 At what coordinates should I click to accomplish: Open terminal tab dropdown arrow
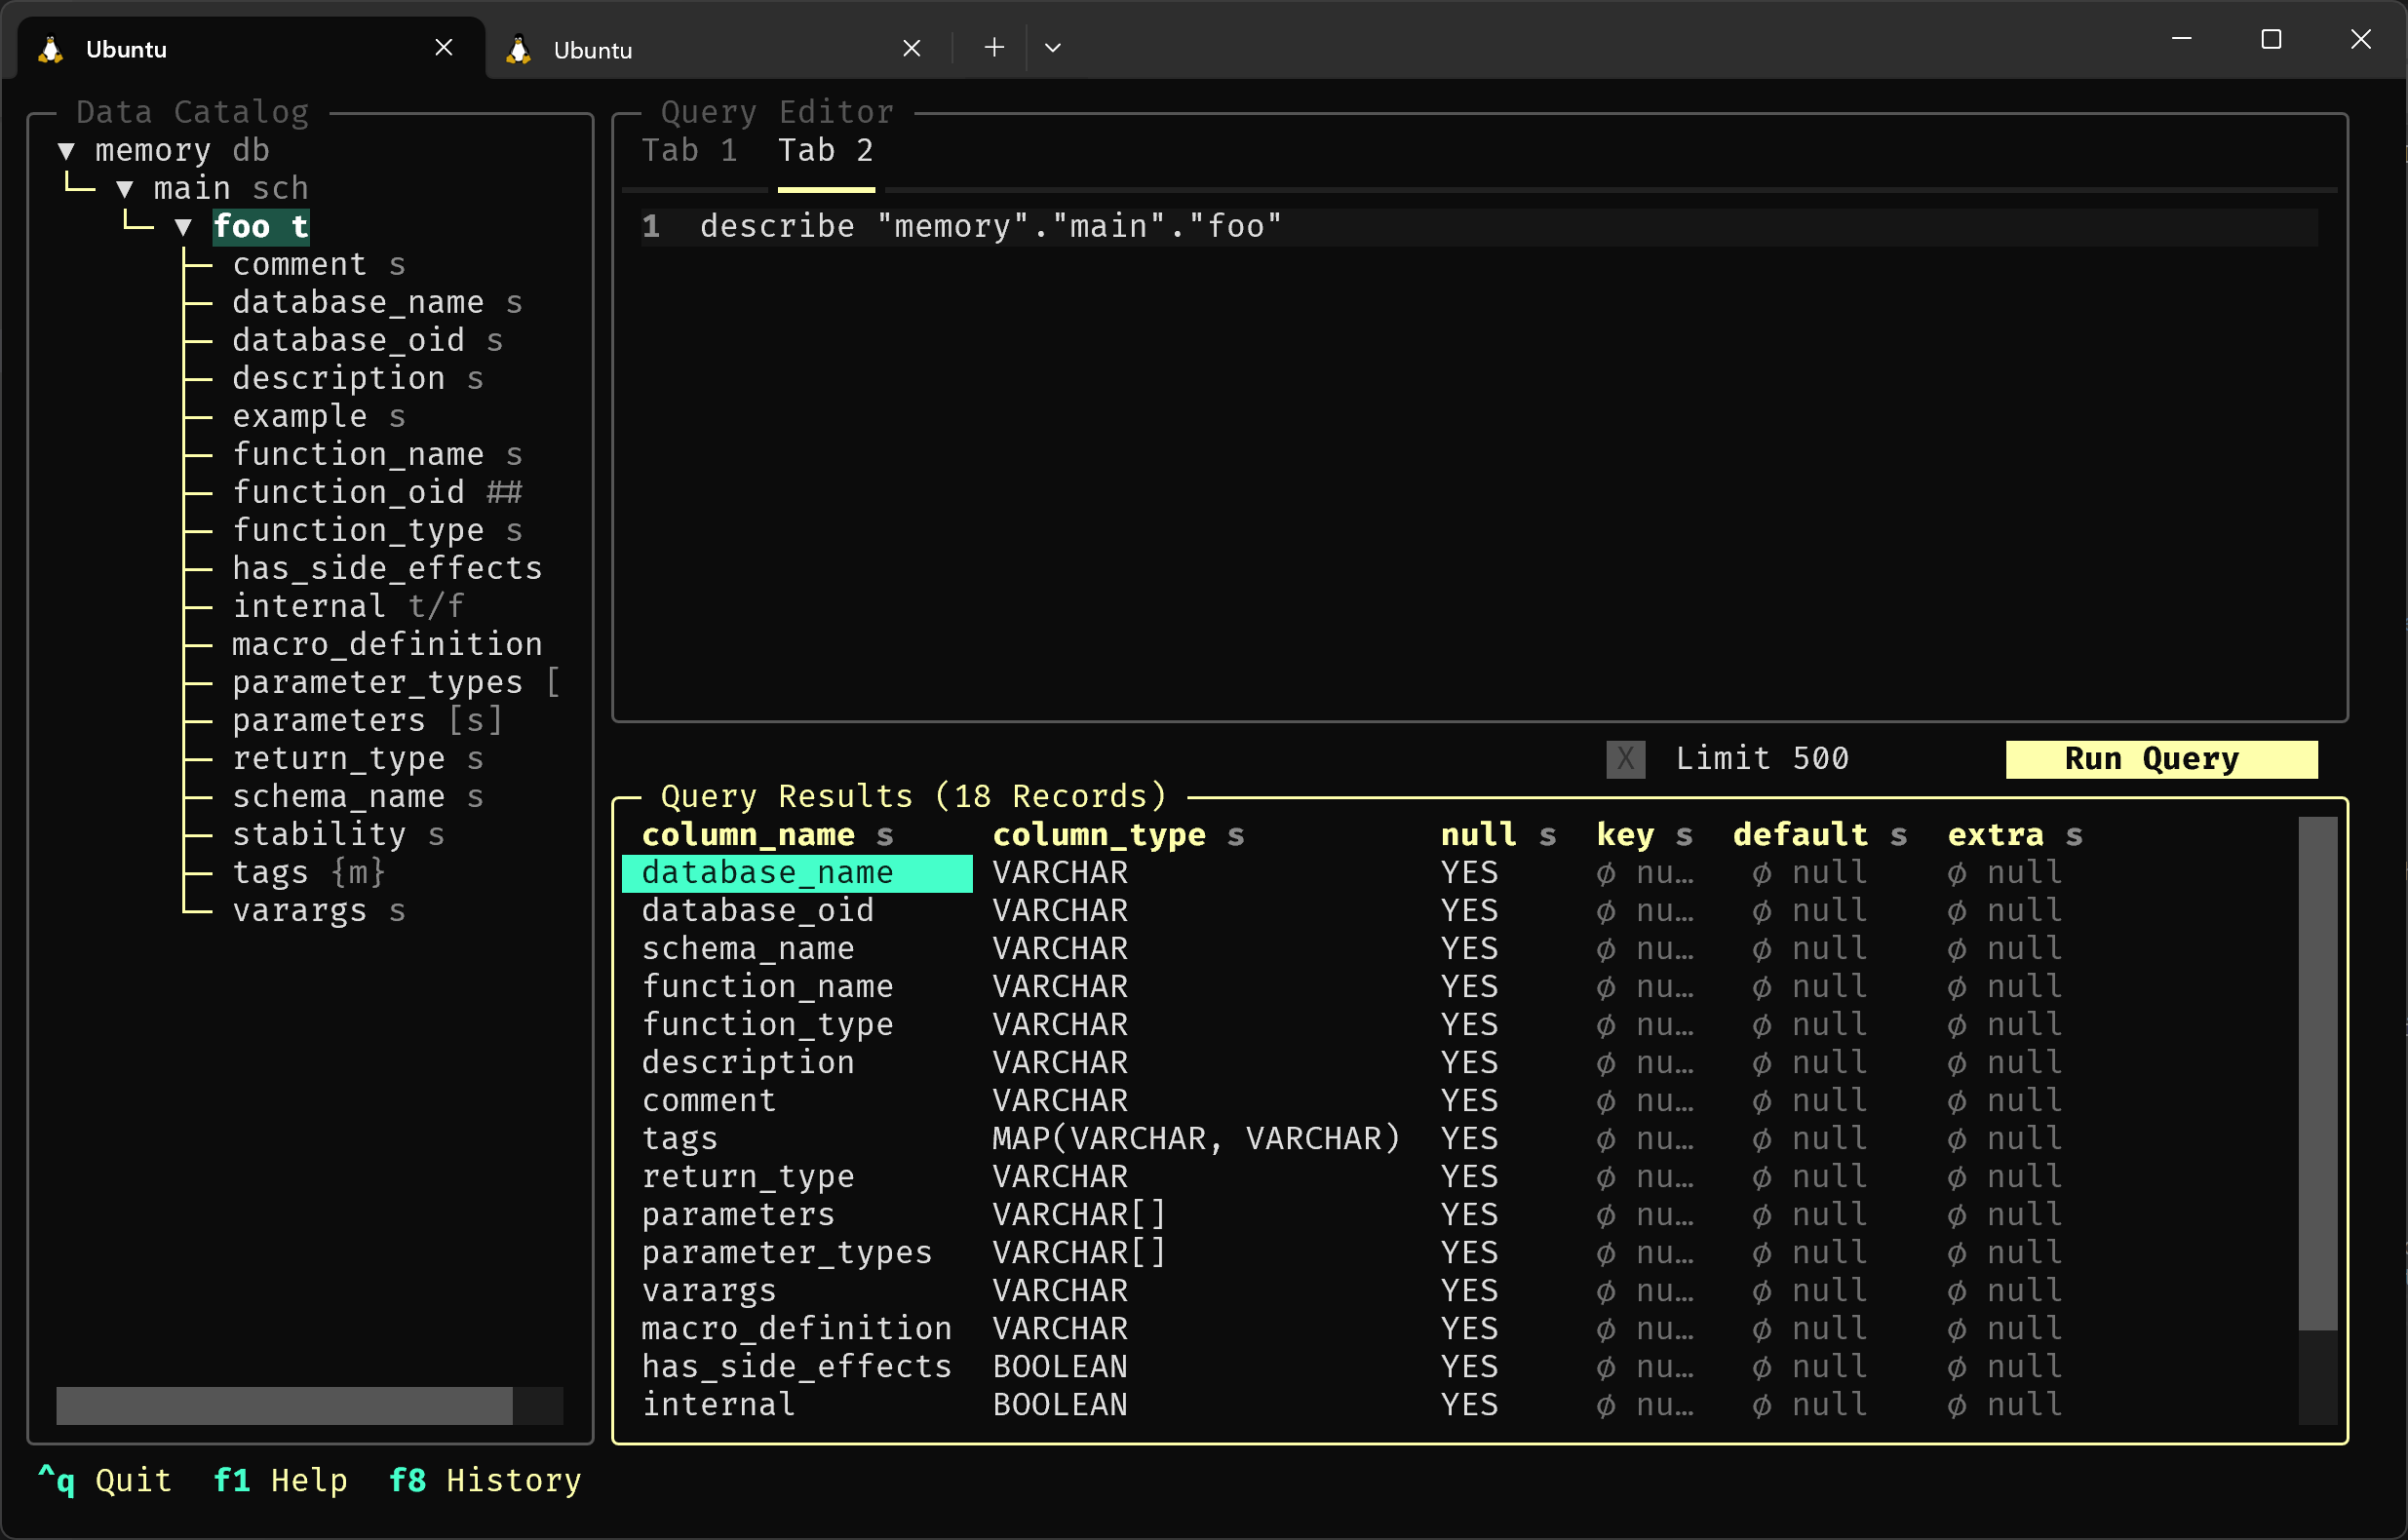pos(1051,49)
